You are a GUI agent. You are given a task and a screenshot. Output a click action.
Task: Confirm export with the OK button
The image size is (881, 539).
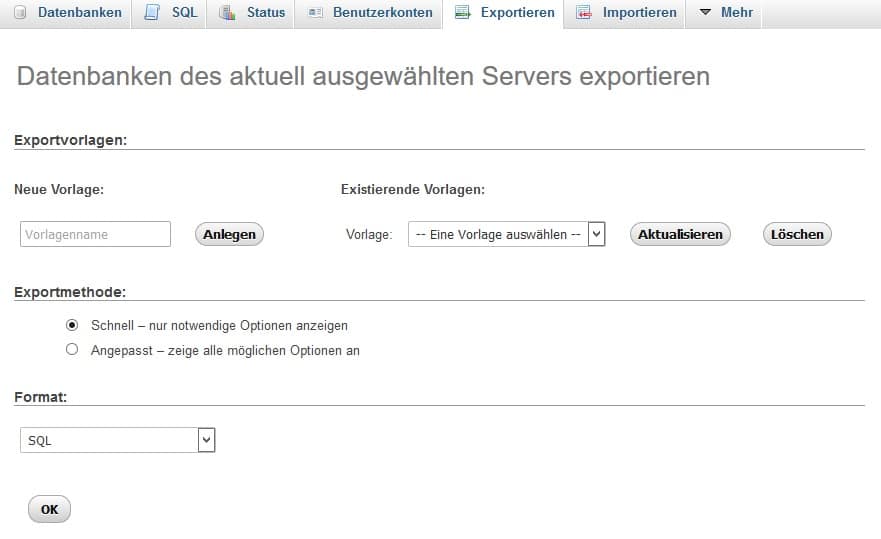(x=49, y=509)
